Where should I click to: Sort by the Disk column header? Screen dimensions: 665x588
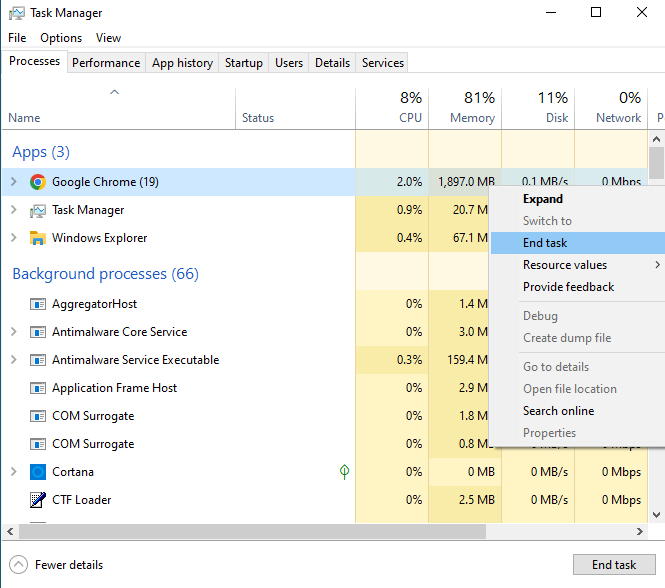[x=538, y=108]
